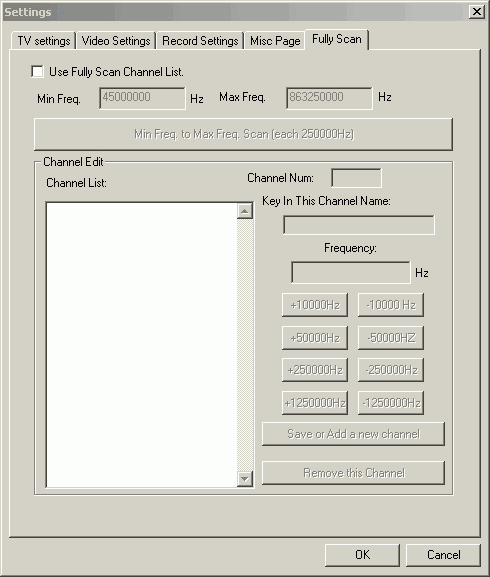Cancel the Settings dialog
490x577 pixels.
pos(443,555)
